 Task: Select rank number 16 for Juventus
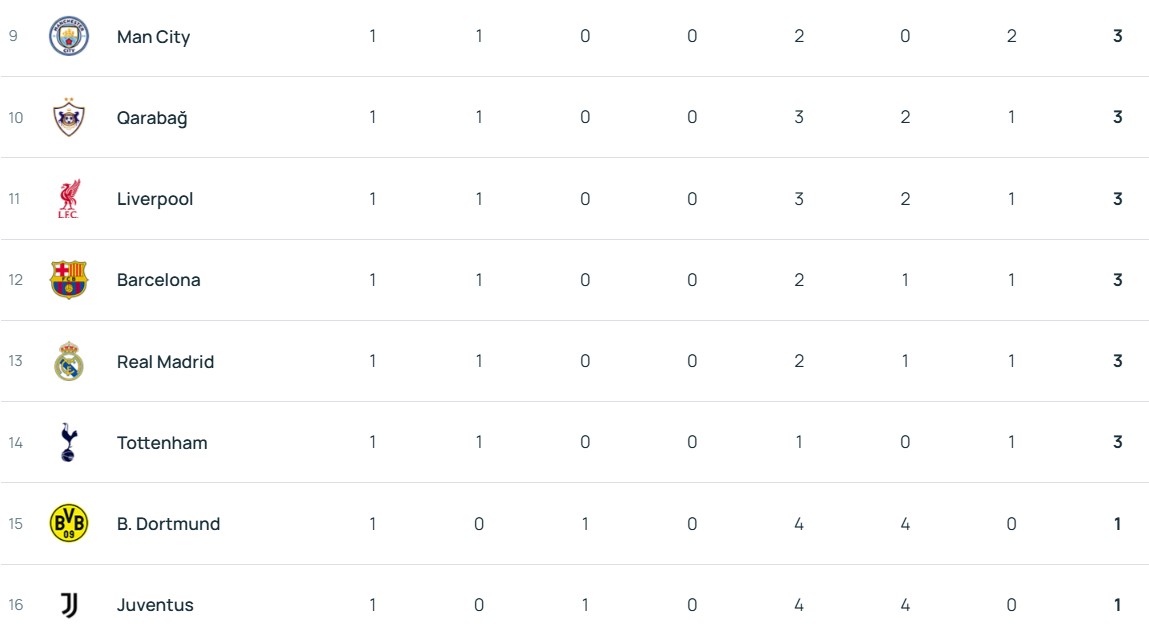click(16, 605)
